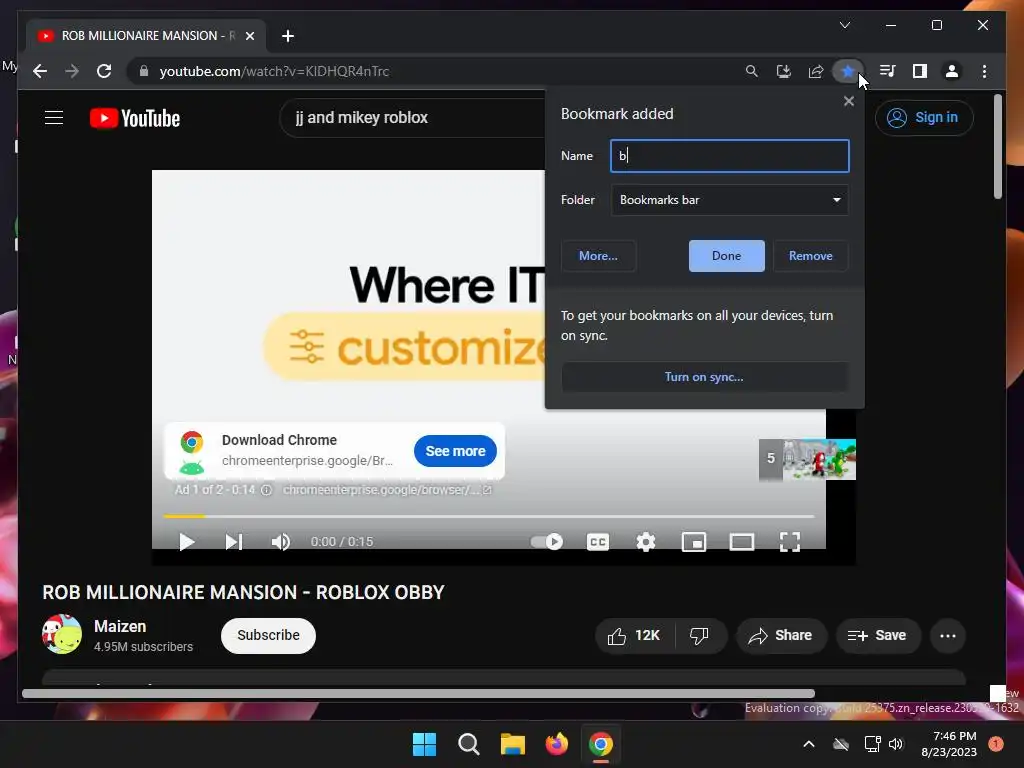Click Turn on sync...

tap(704, 377)
